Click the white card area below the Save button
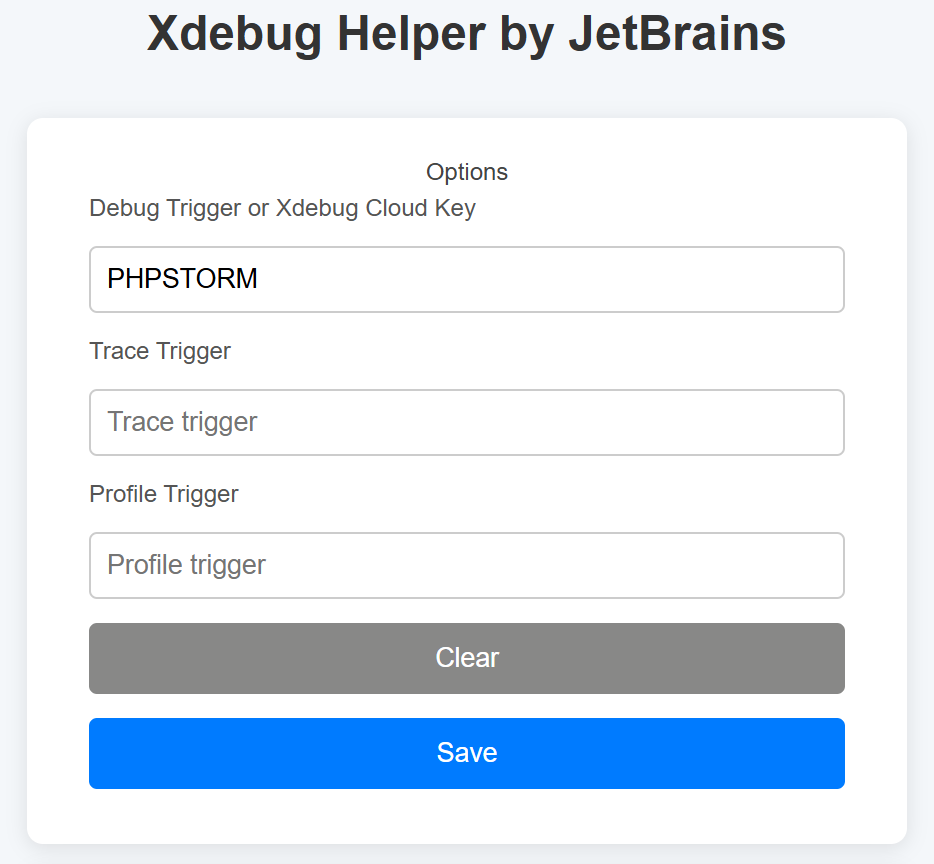This screenshot has width=934, height=864. [x=466, y=816]
